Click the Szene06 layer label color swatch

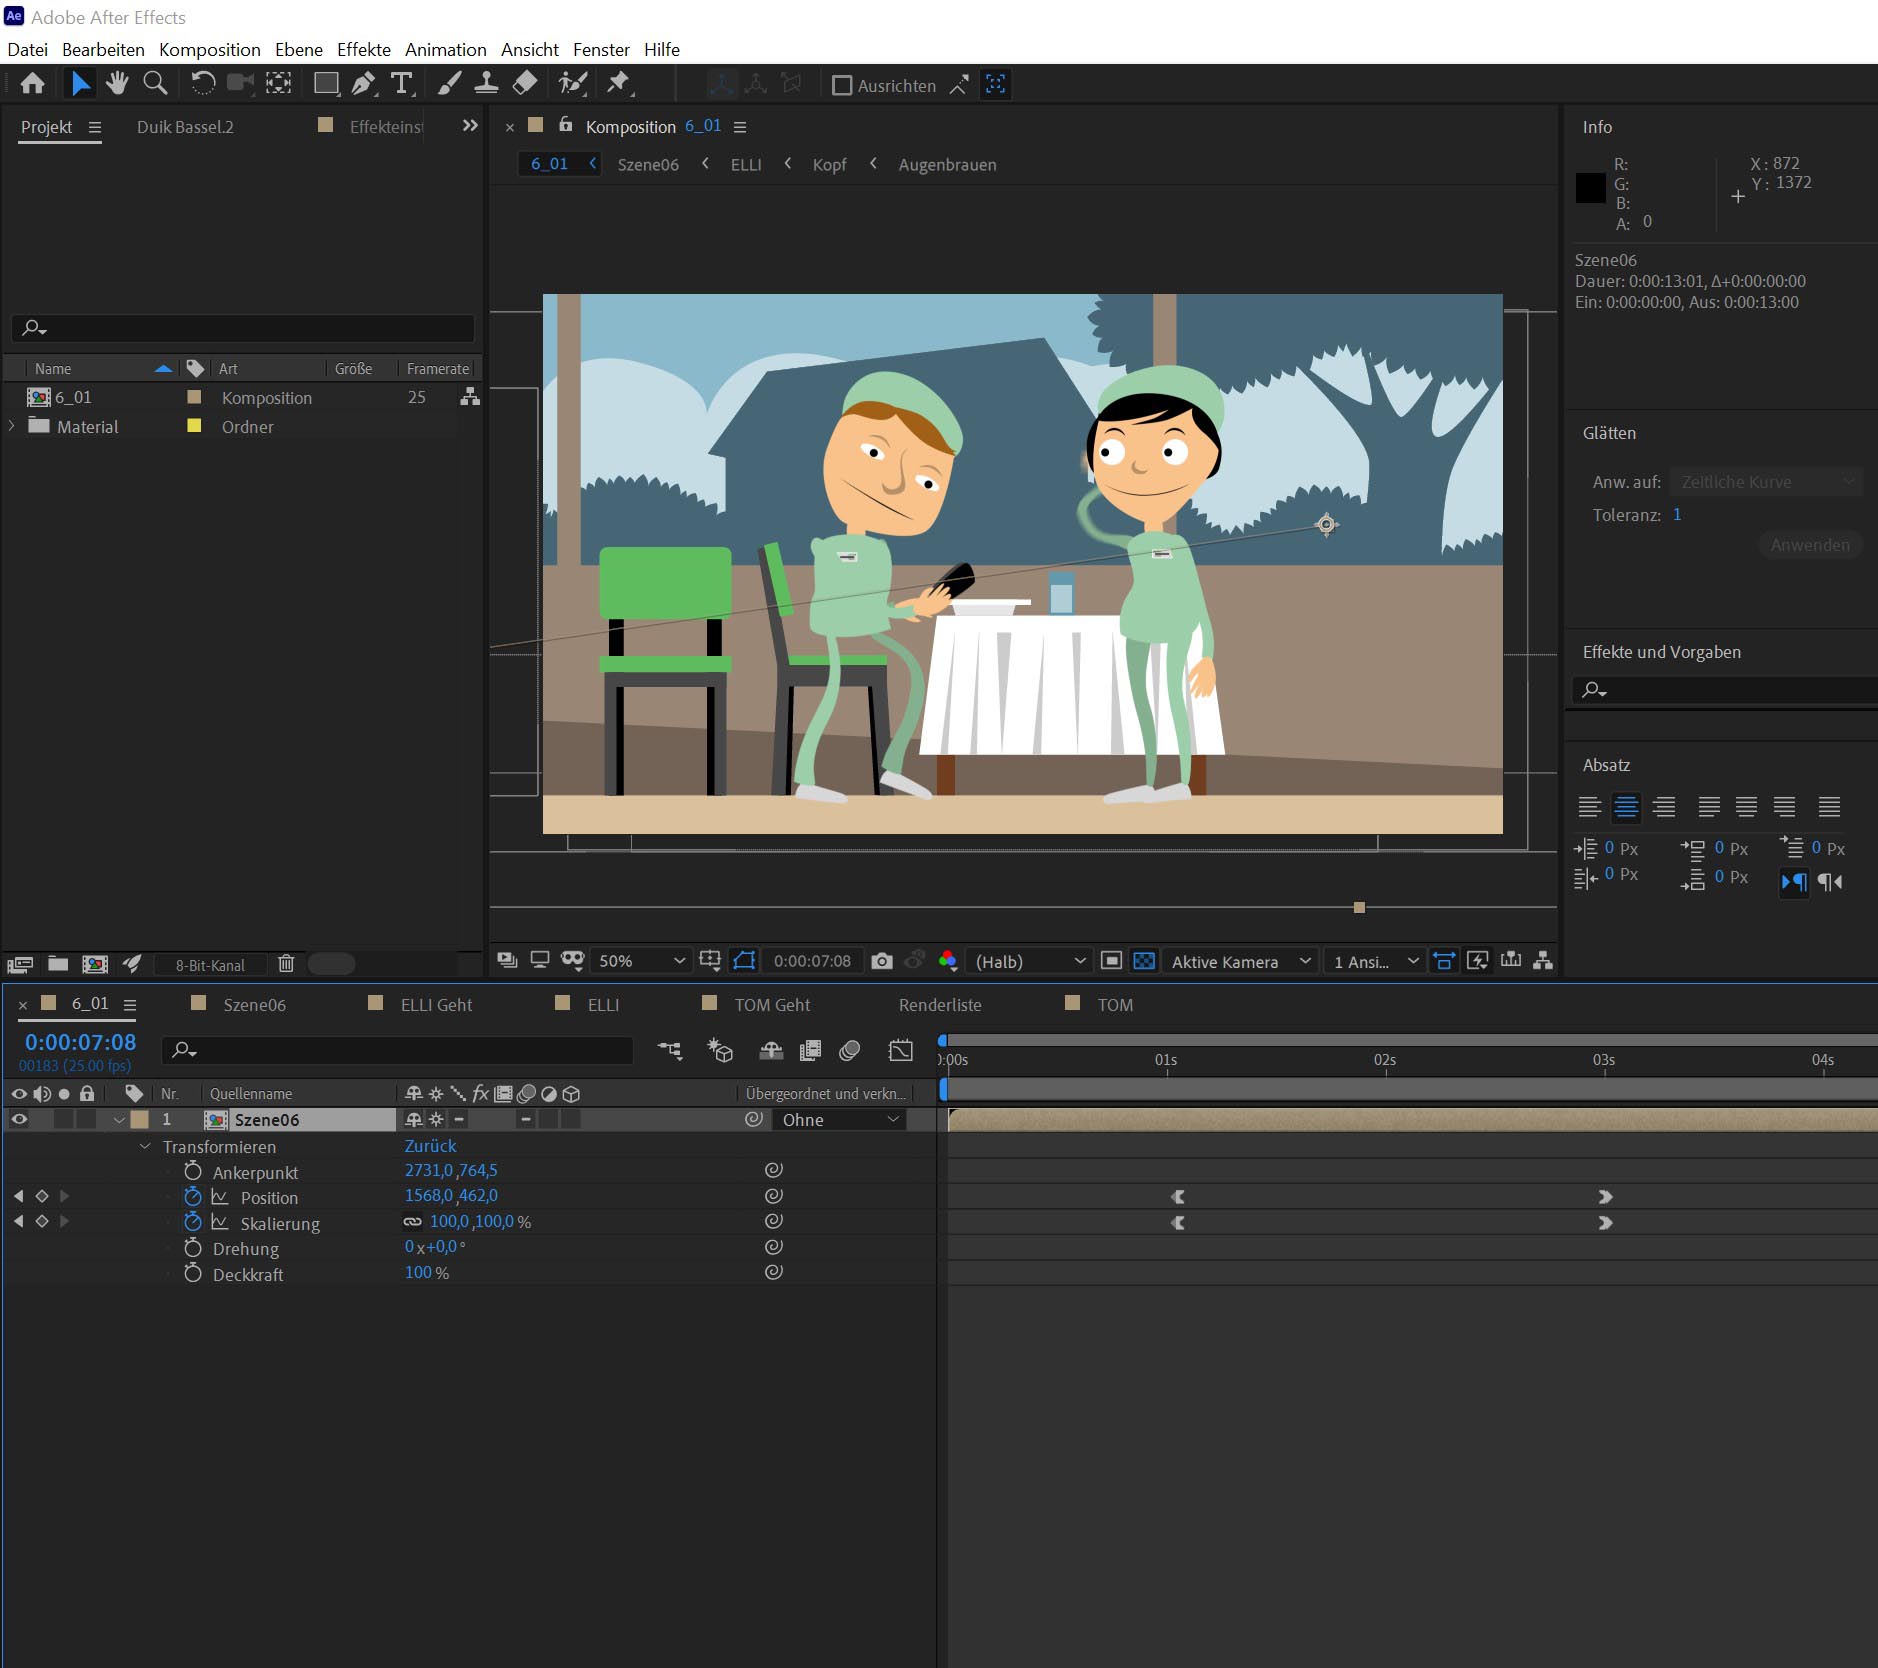point(137,1119)
